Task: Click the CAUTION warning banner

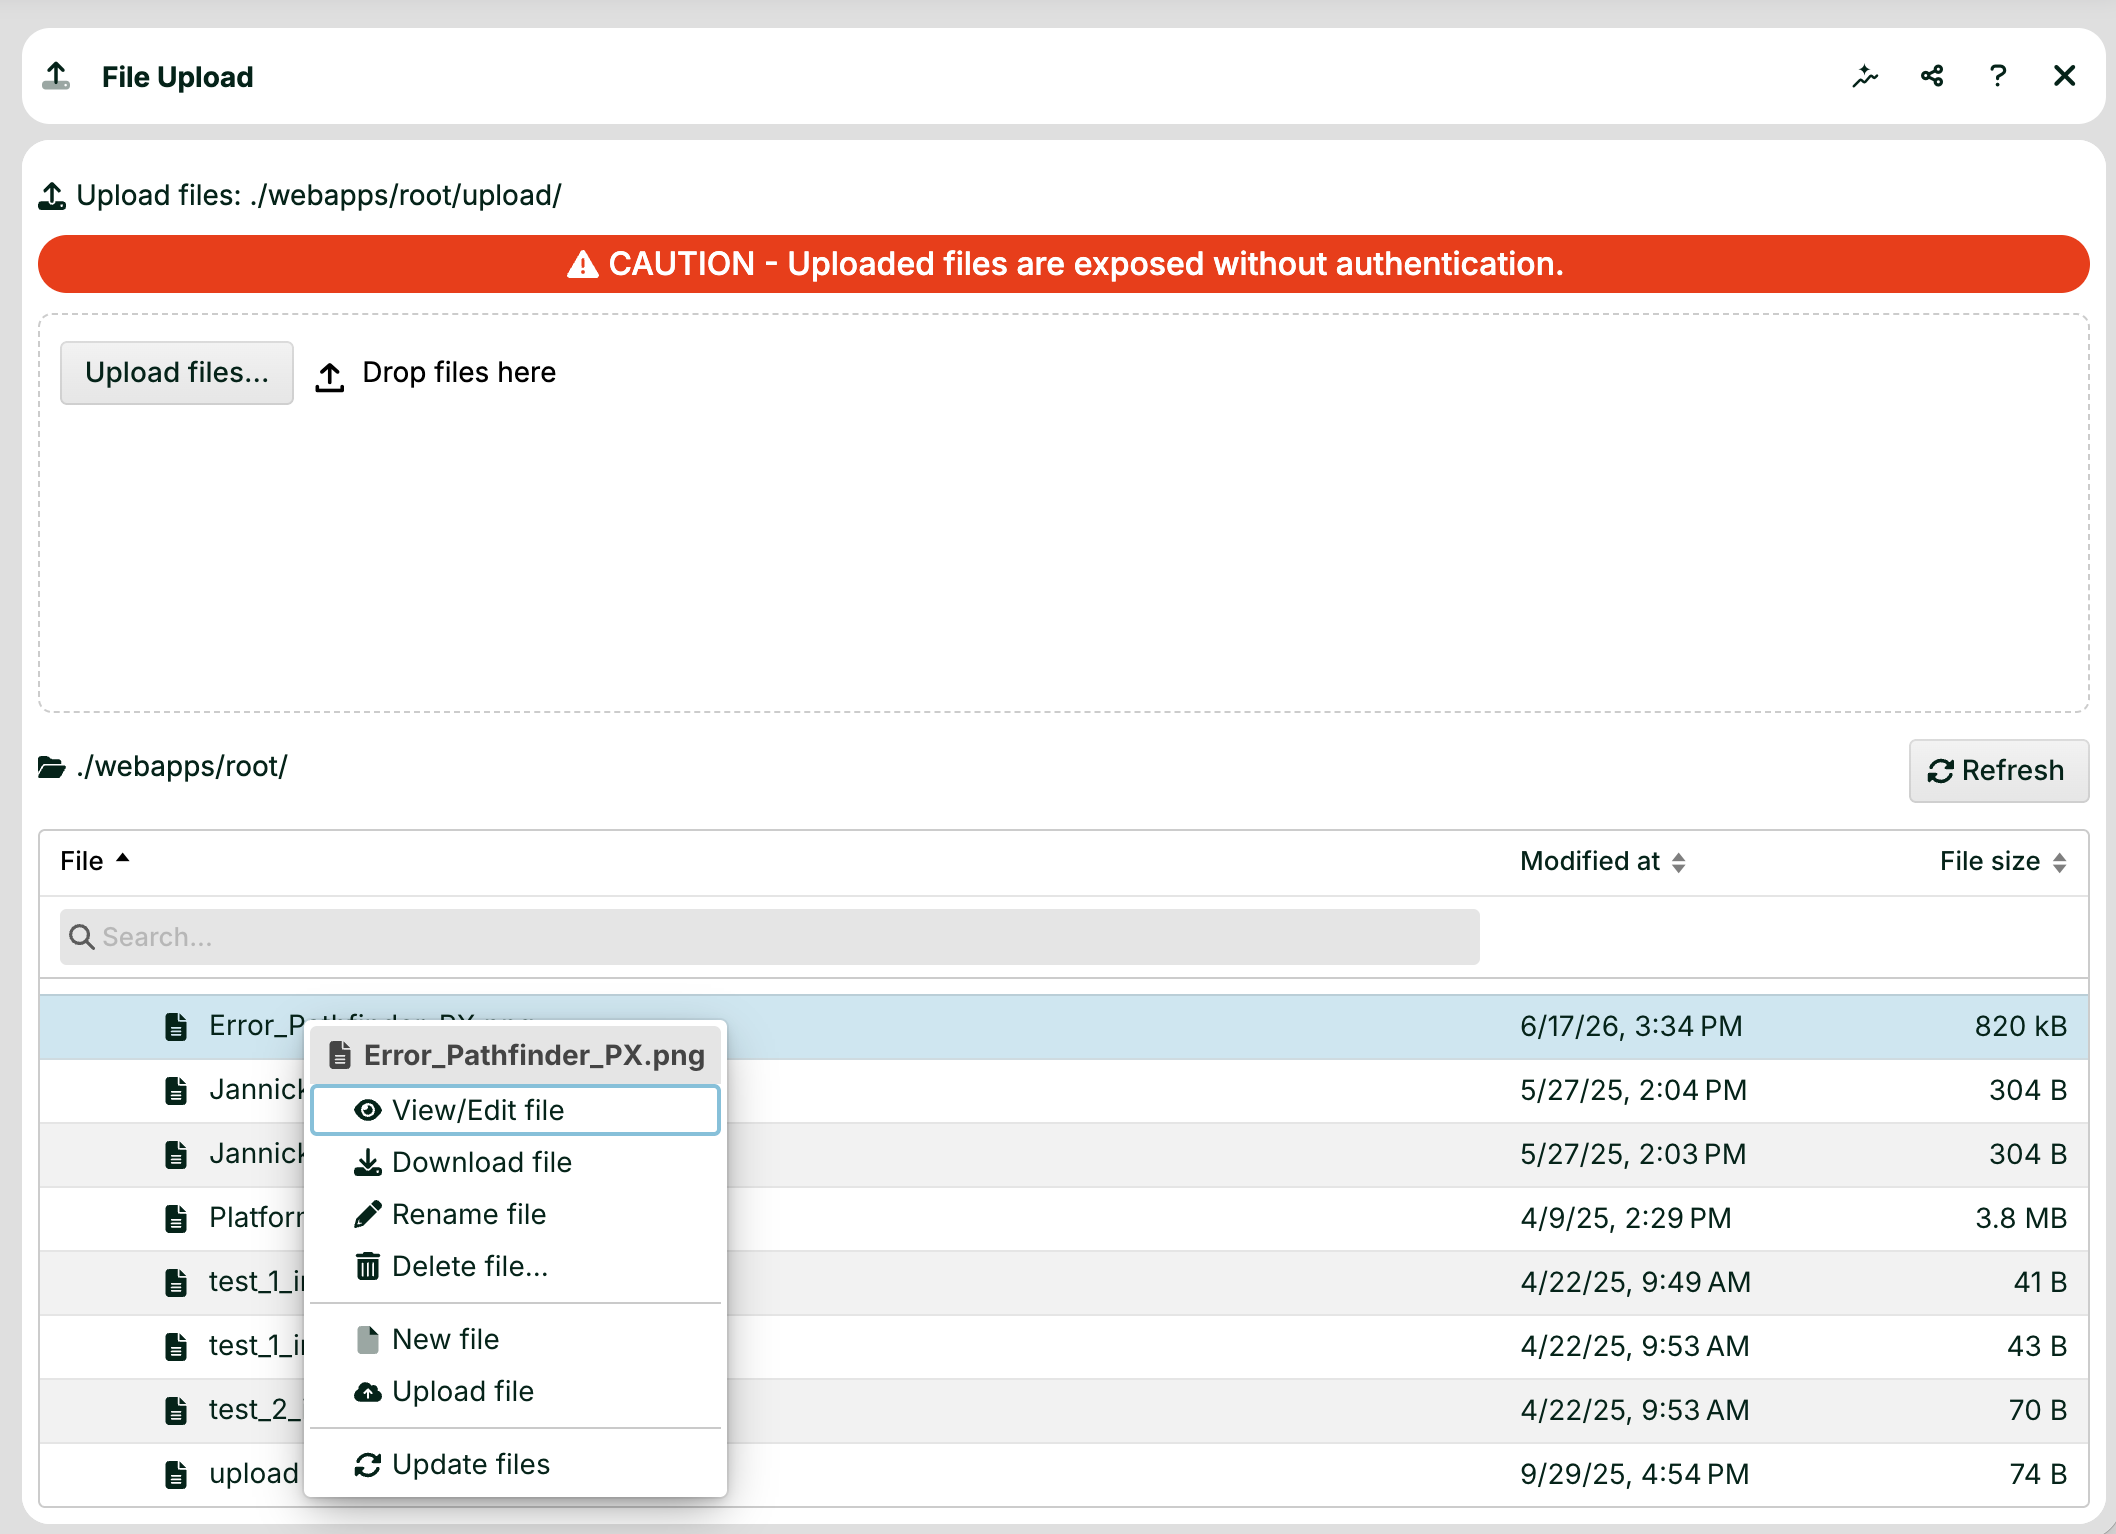Action: 1064,264
